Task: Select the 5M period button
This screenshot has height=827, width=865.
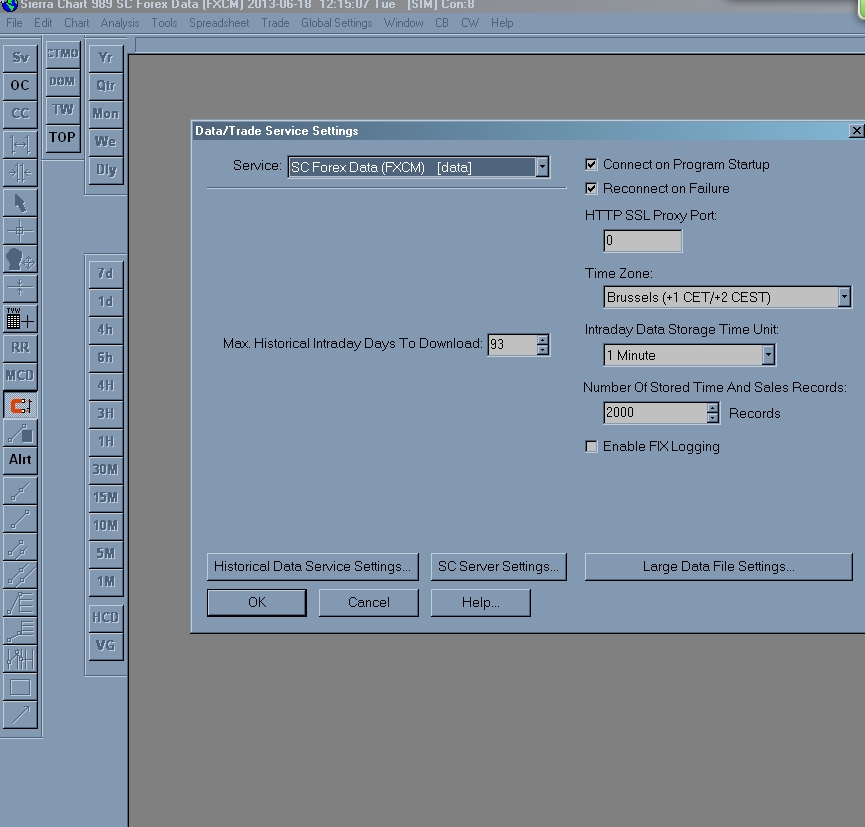Action: coord(106,554)
